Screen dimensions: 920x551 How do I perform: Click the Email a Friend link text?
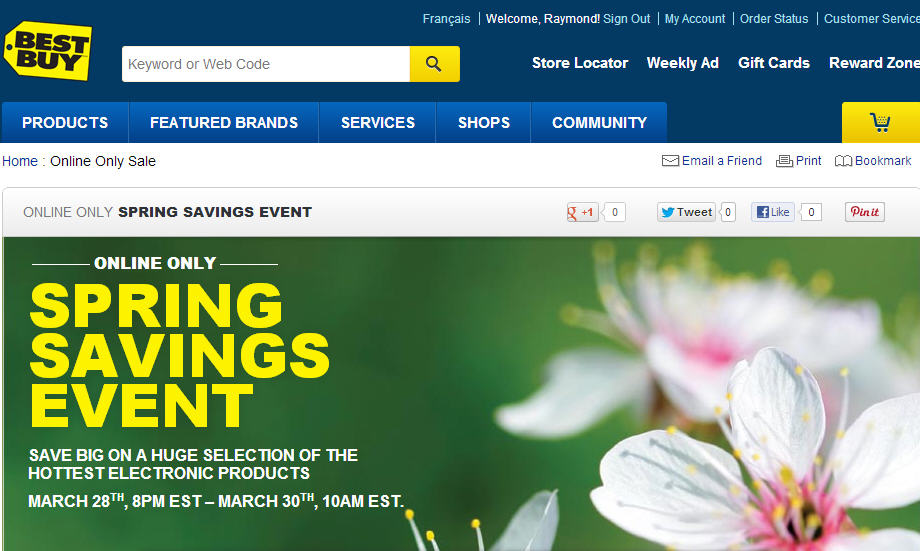click(722, 161)
